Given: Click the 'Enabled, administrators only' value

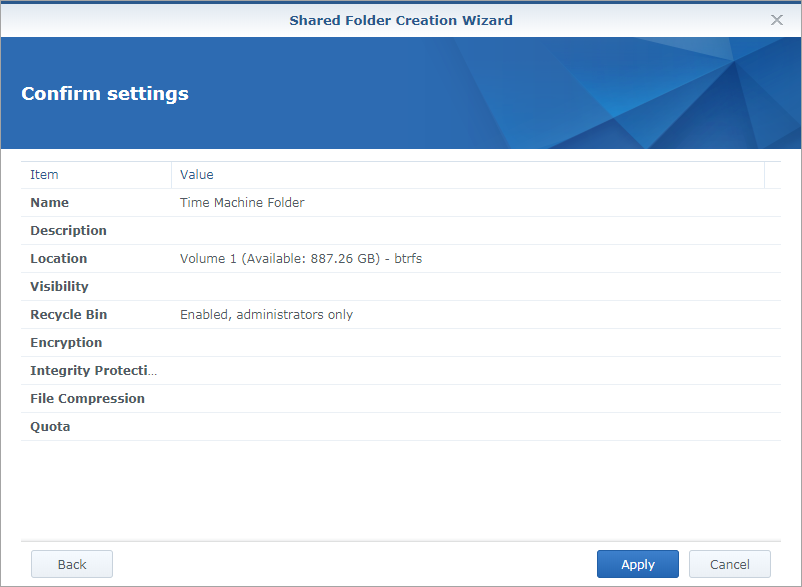Looking at the screenshot, I should point(266,314).
